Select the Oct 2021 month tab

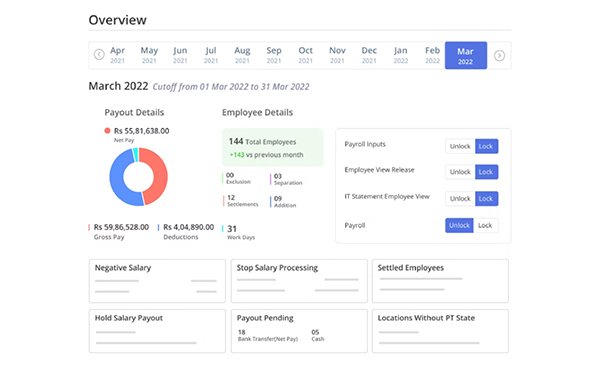tap(305, 55)
